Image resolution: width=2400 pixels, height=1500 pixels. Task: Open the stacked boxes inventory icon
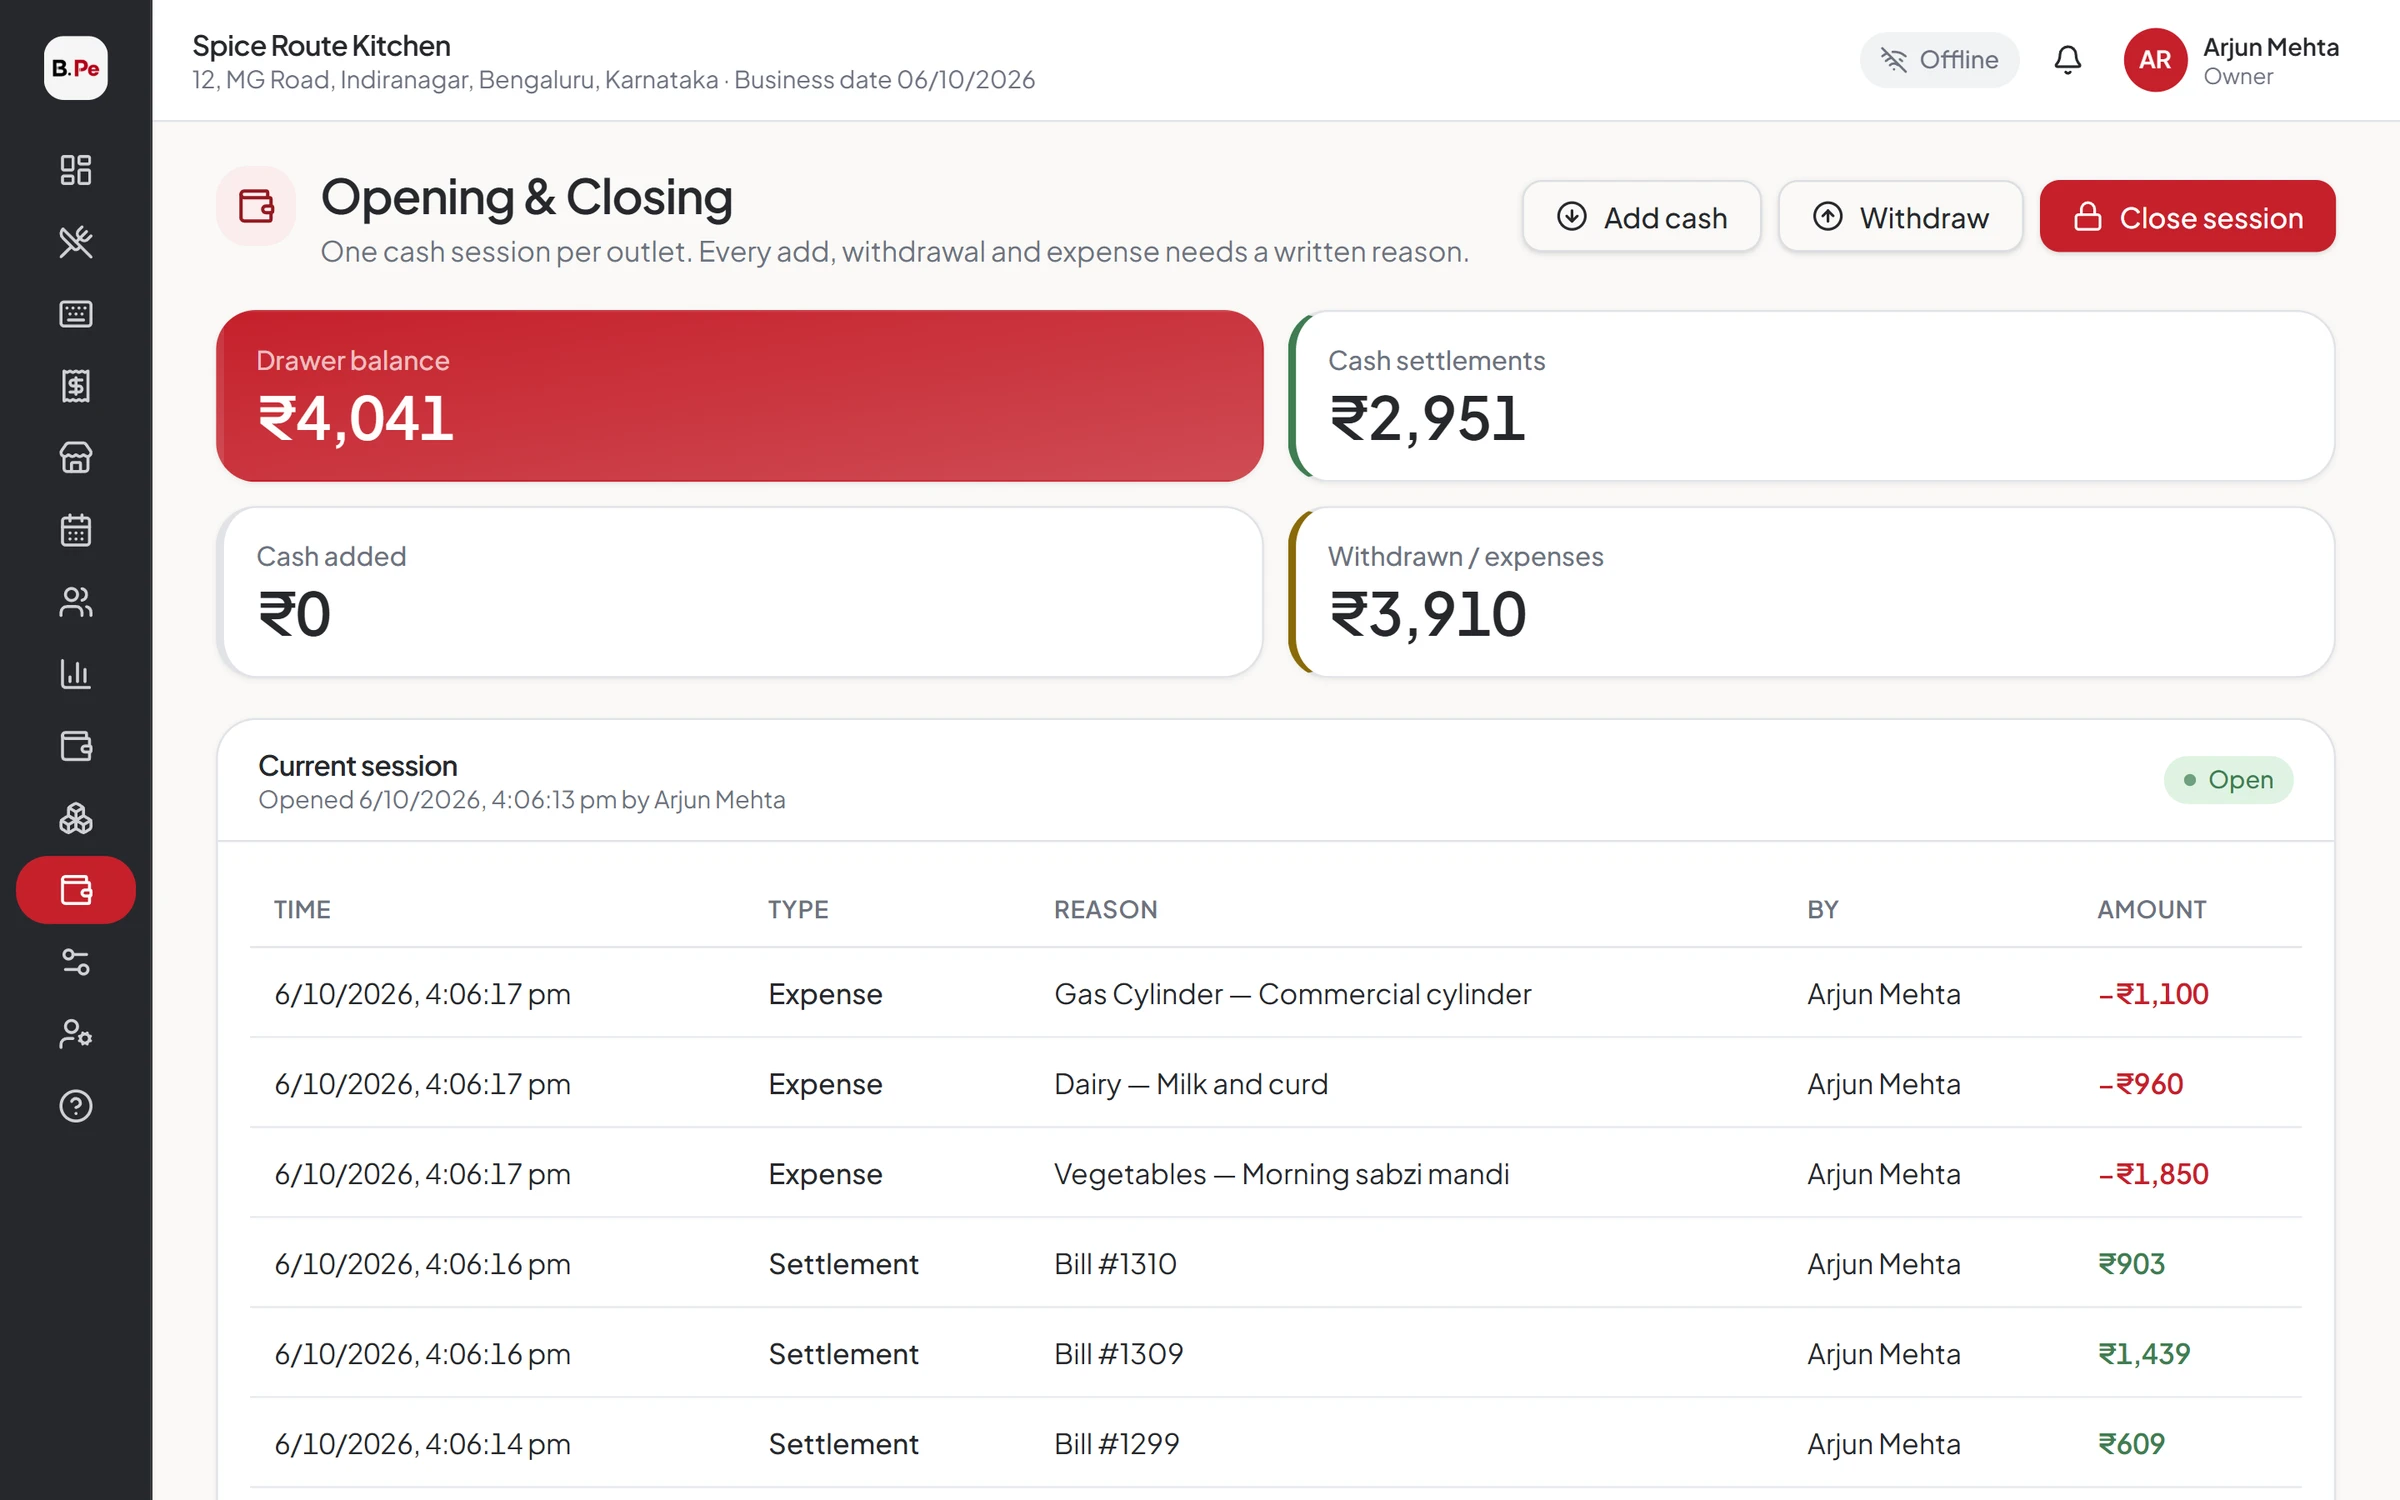point(76,818)
